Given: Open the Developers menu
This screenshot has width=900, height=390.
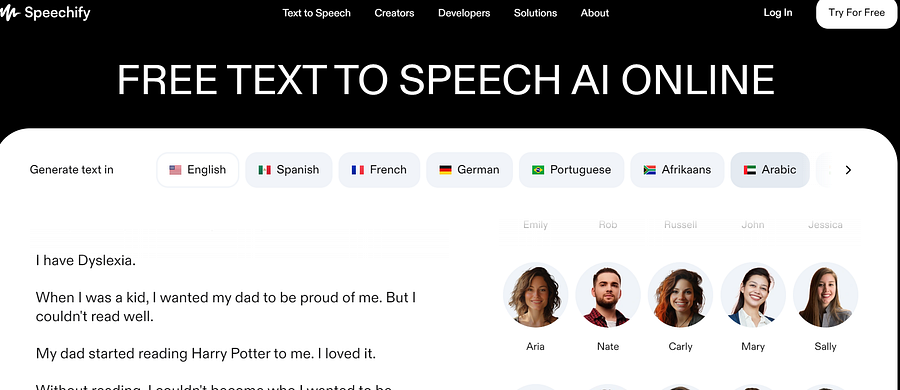Looking at the screenshot, I should (x=464, y=13).
